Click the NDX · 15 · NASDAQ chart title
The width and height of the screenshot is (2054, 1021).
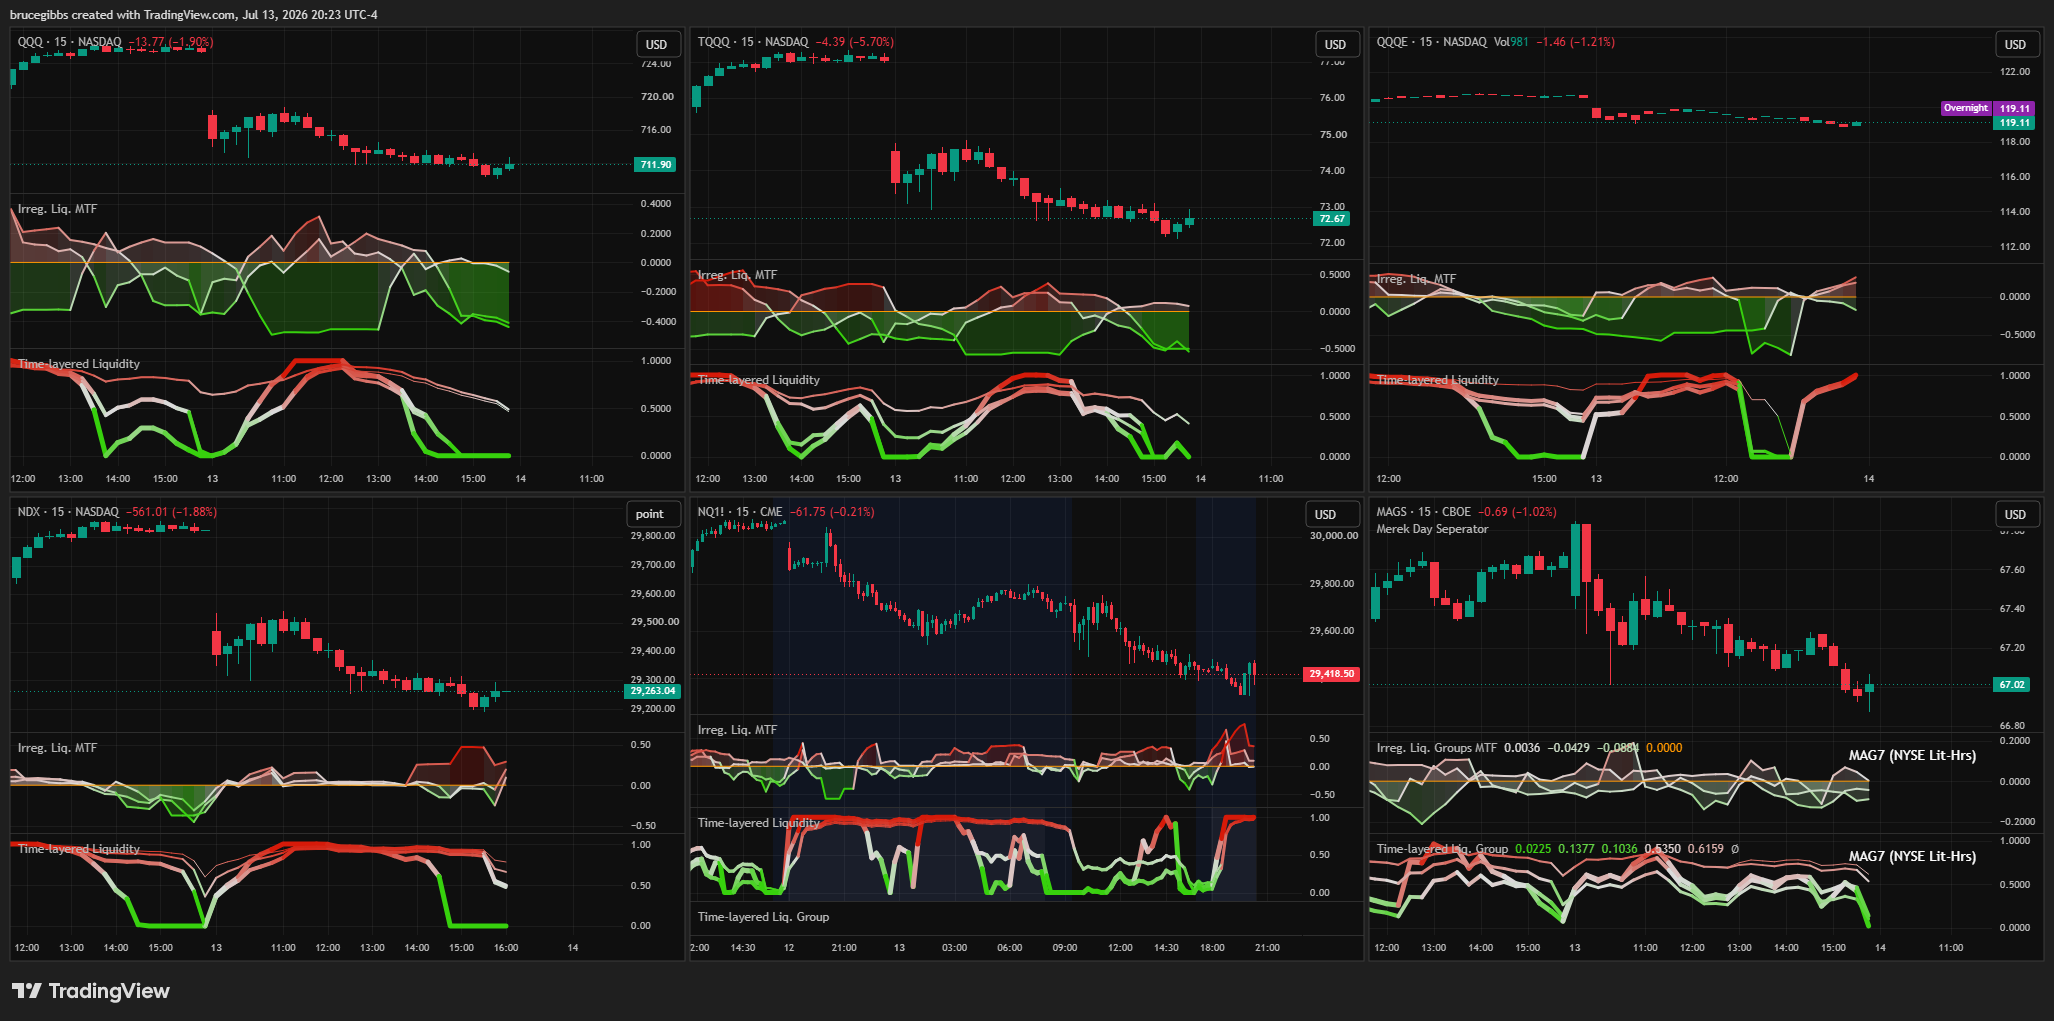click(x=68, y=512)
